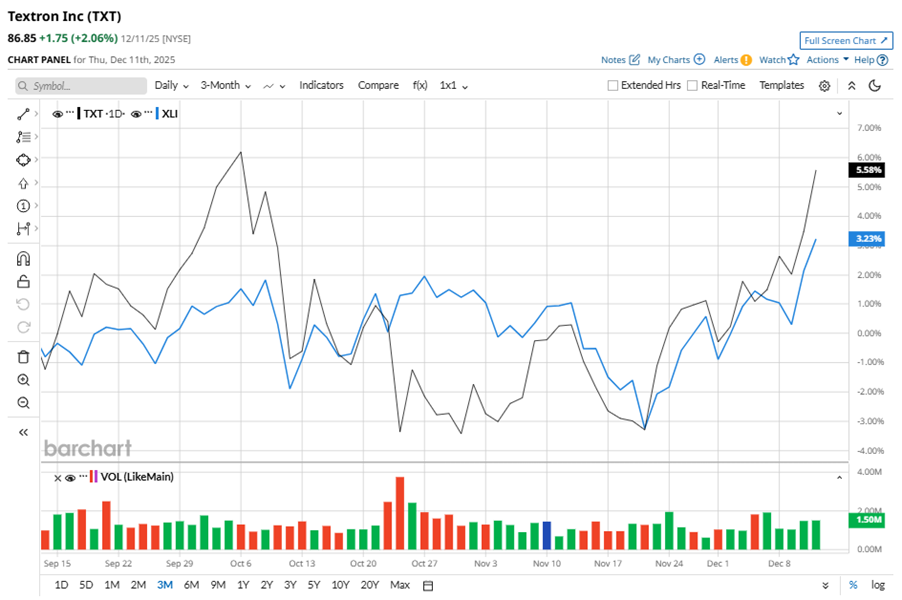The image size is (902, 600).
Task: Toggle VOL indicator visibility eye
Action: pyautogui.click(x=70, y=477)
